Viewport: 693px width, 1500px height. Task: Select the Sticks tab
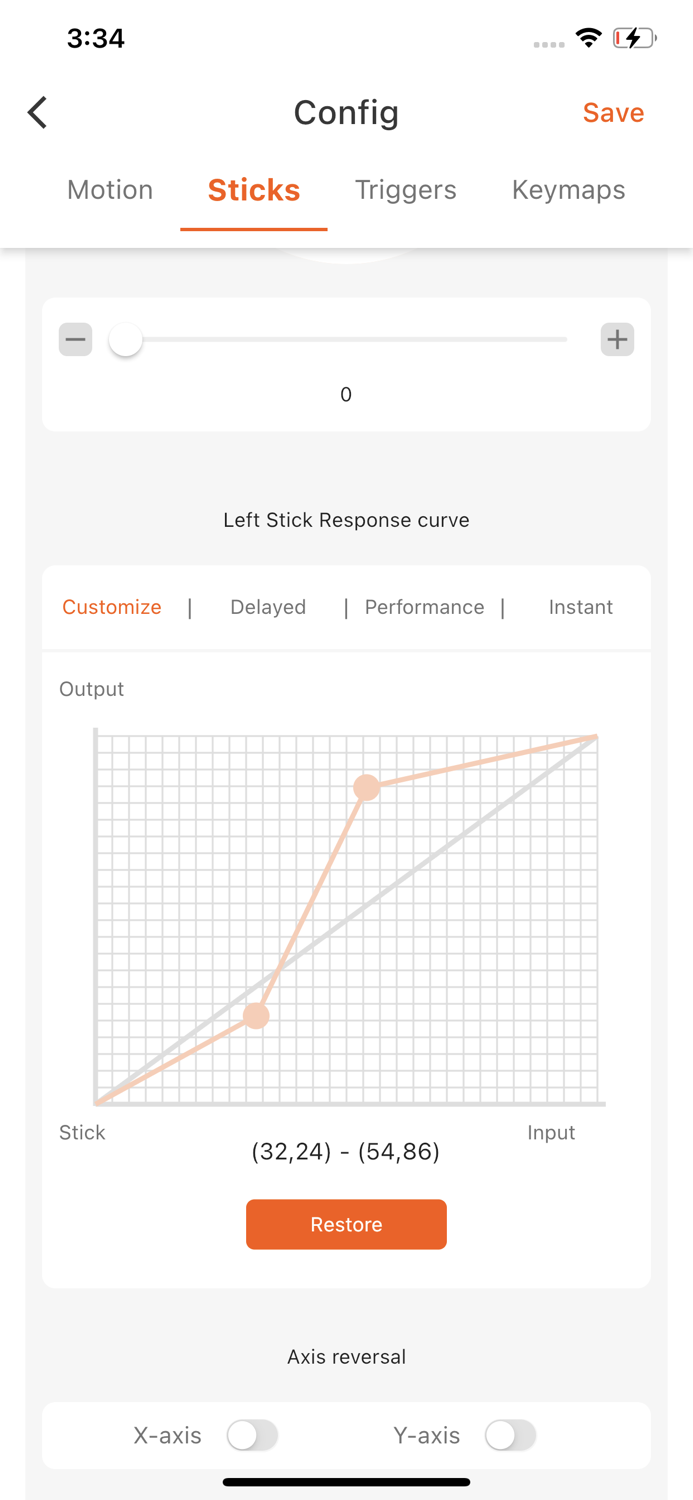click(x=254, y=190)
